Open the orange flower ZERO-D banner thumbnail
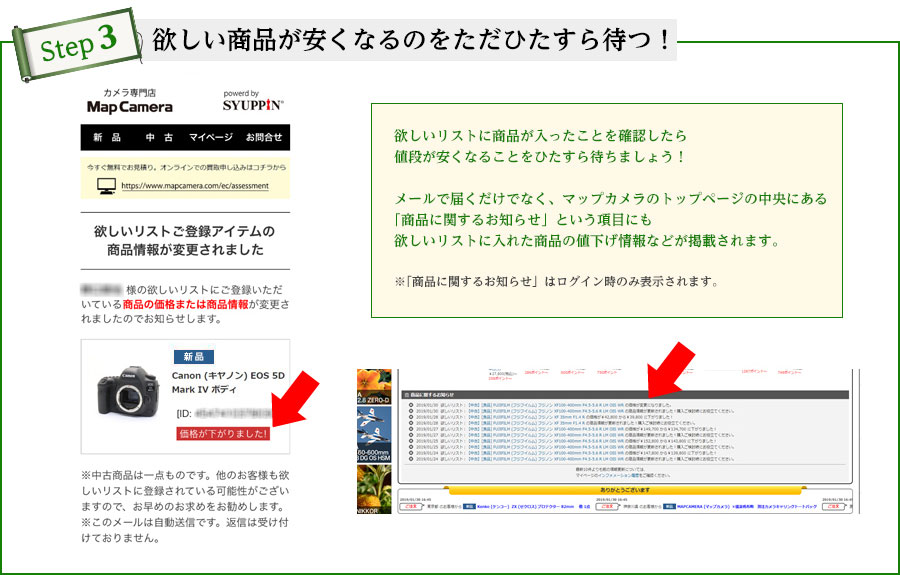The height and width of the screenshot is (575, 900). pyautogui.click(x=374, y=386)
